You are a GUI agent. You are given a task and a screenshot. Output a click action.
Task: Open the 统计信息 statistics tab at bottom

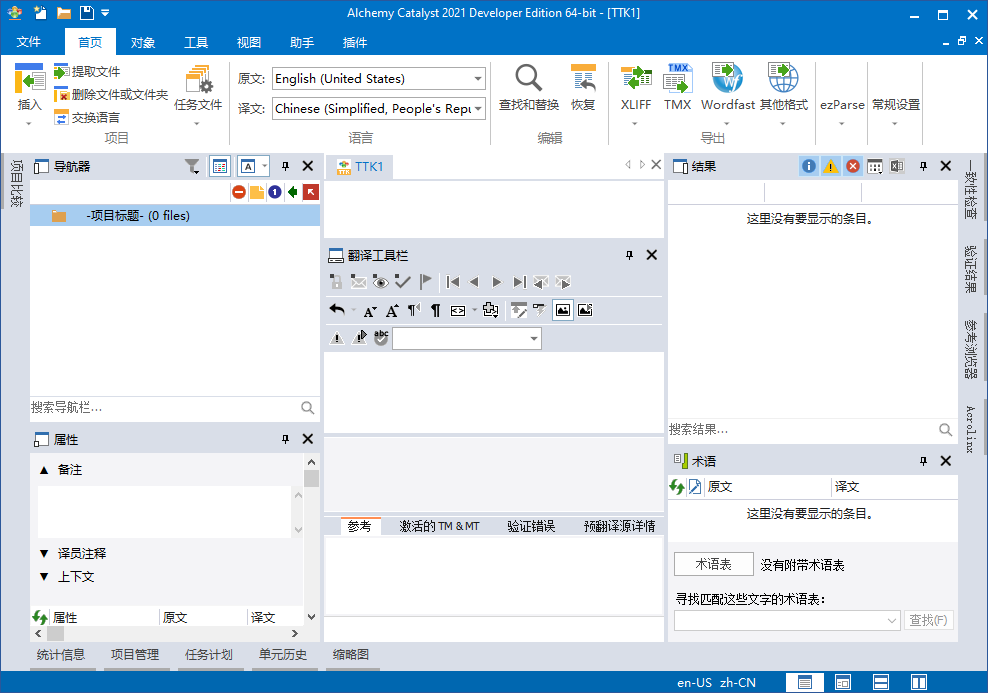[x=60, y=655]
